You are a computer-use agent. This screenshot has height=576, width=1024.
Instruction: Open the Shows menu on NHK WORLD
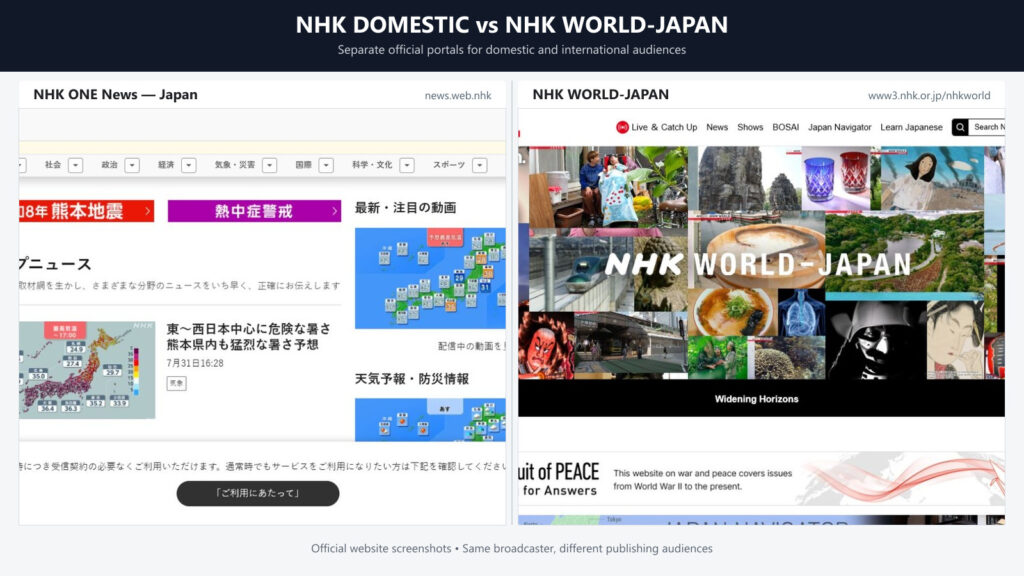pos(750,127)
